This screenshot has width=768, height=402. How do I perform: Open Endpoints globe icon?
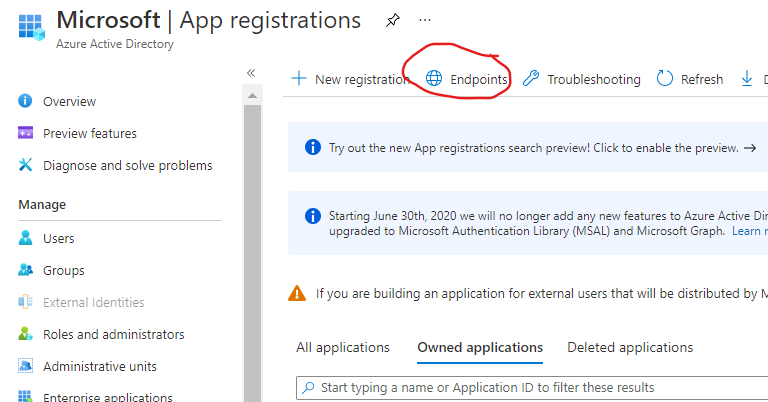434,79
